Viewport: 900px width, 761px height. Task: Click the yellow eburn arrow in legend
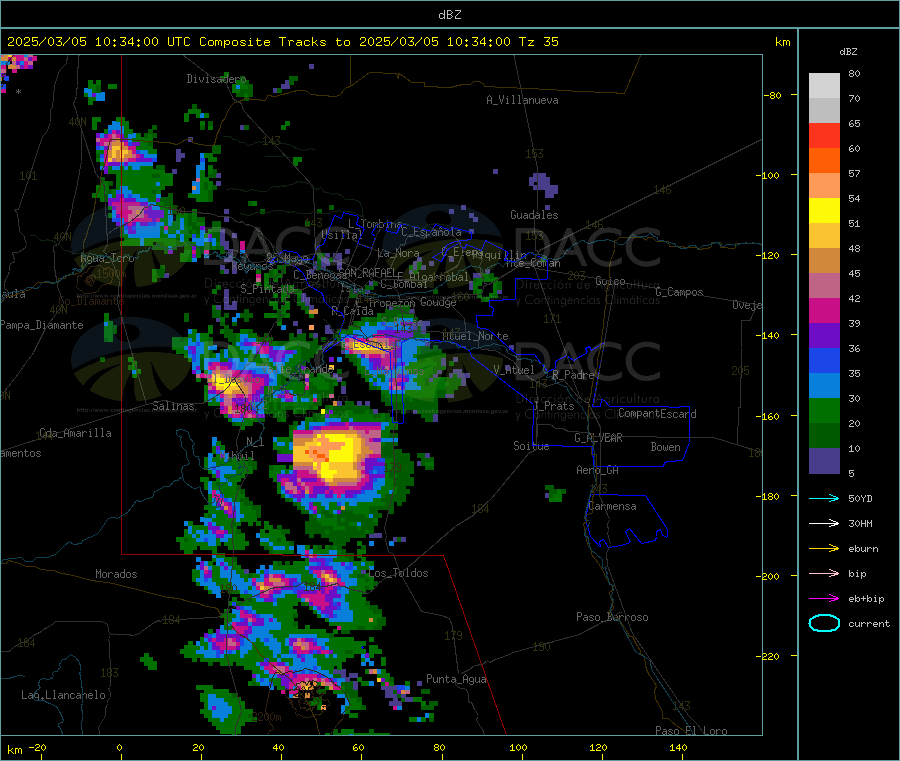pos(824,549)
